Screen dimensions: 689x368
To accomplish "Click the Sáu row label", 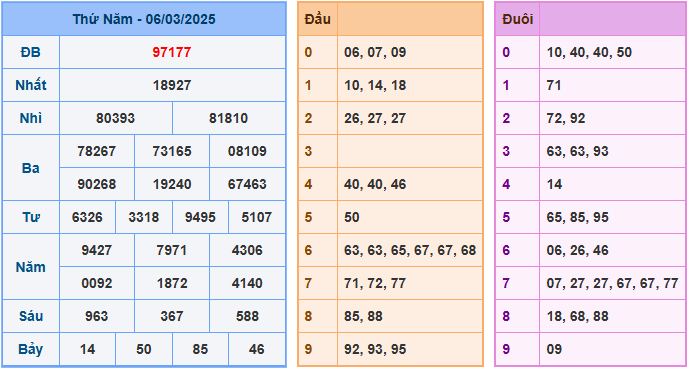I will tap(30, 316).
